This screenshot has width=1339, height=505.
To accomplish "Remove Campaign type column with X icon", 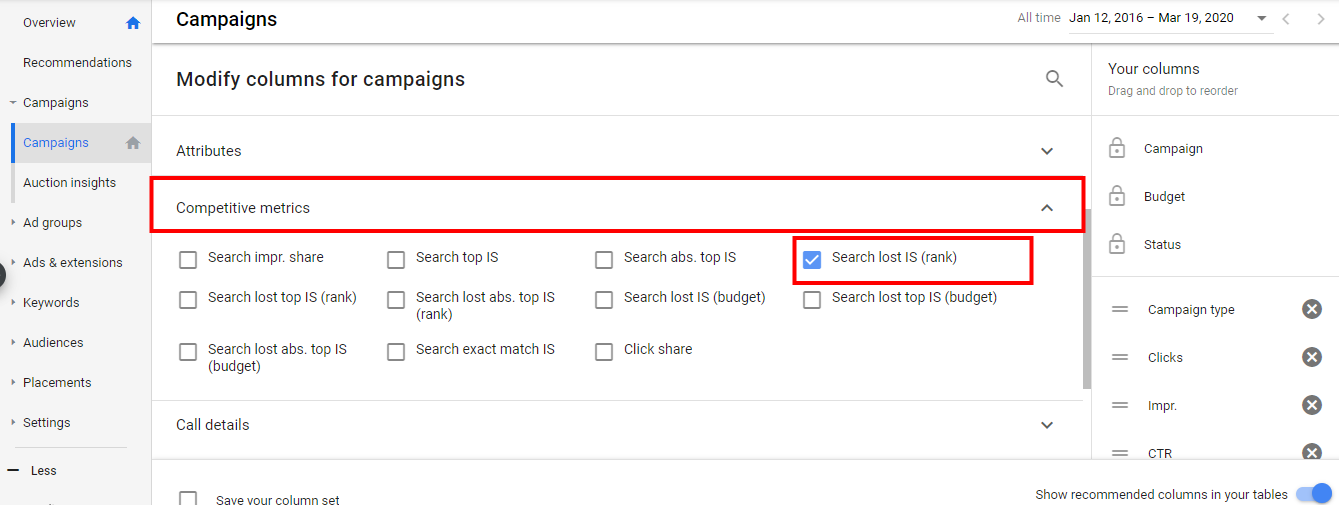I will tap(1312, 309).
